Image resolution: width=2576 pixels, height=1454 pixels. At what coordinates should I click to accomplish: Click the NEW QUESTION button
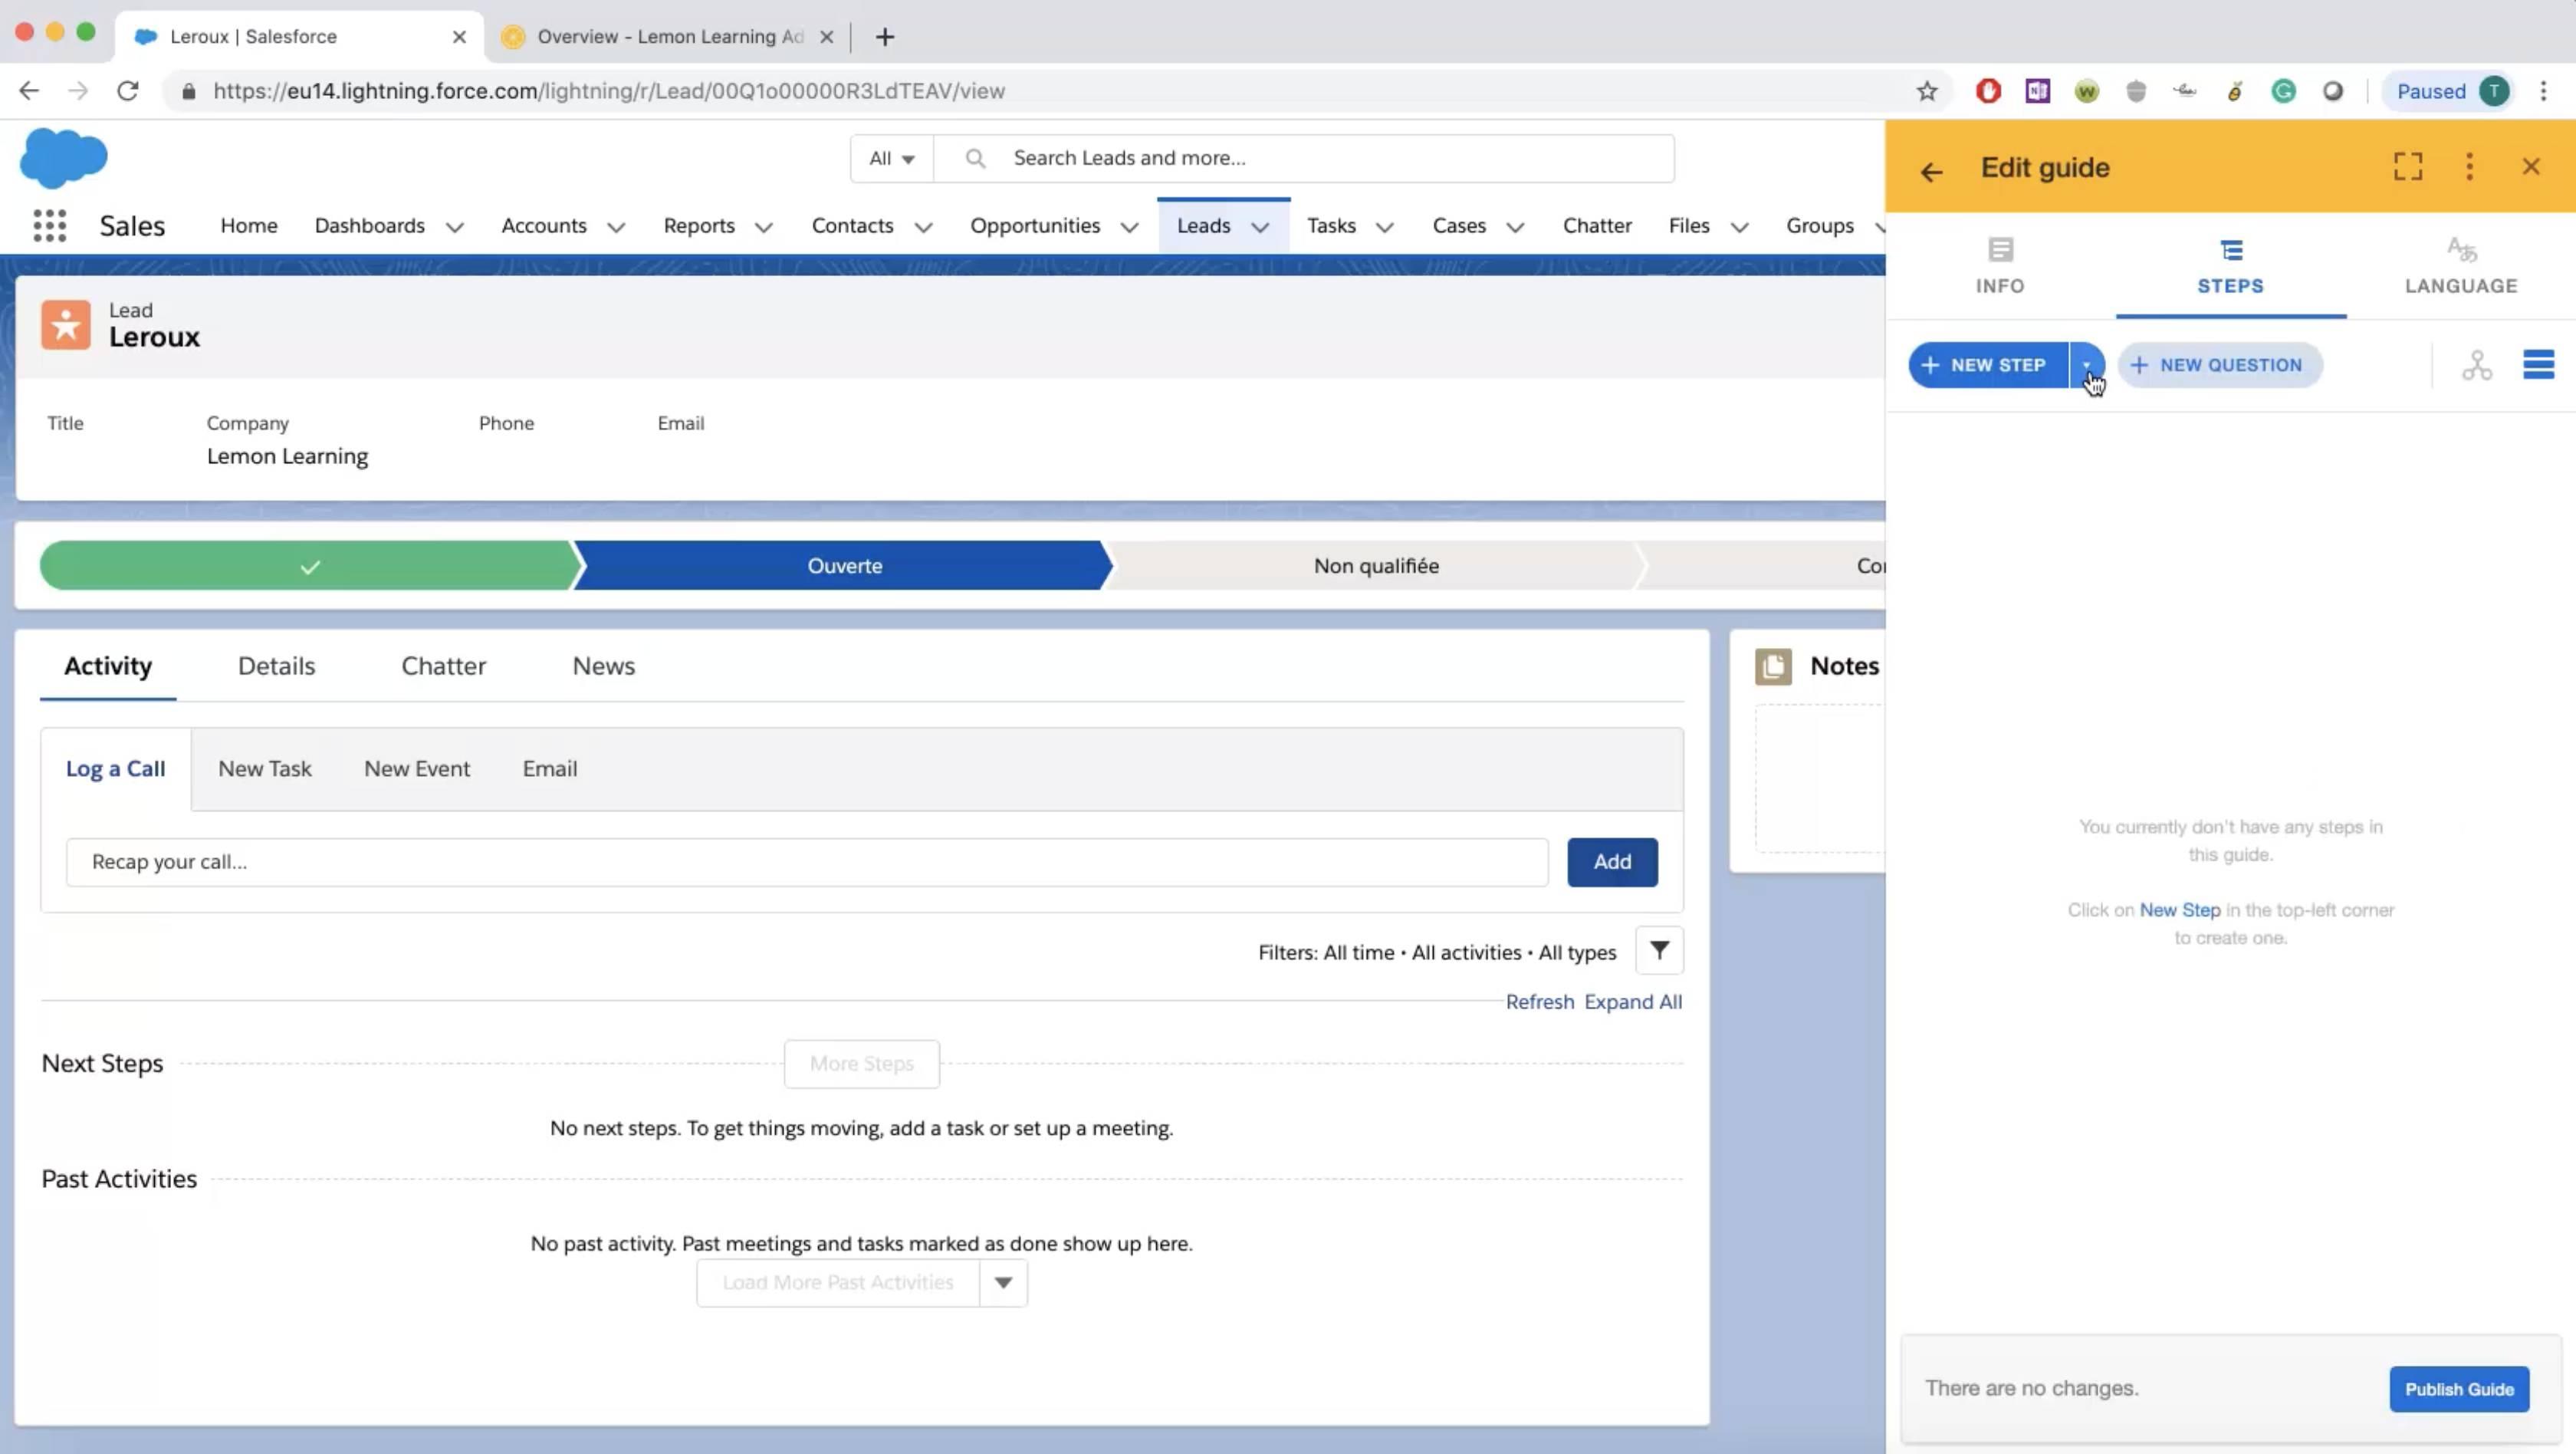2217,364
